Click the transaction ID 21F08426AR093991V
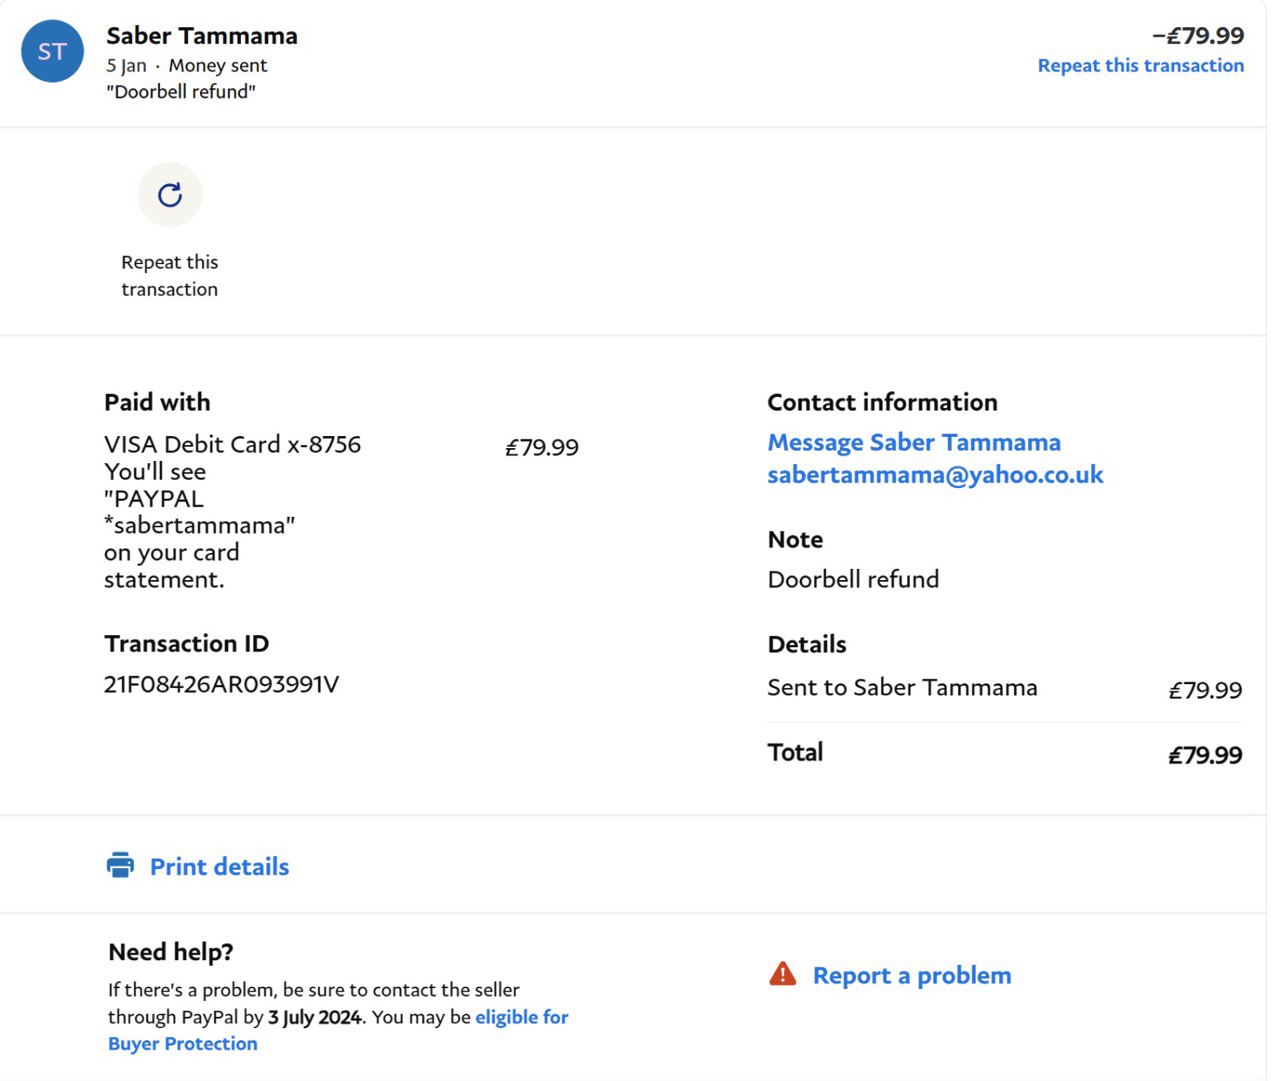Viewport: 1280px width, 1081px height. (221, 684)
